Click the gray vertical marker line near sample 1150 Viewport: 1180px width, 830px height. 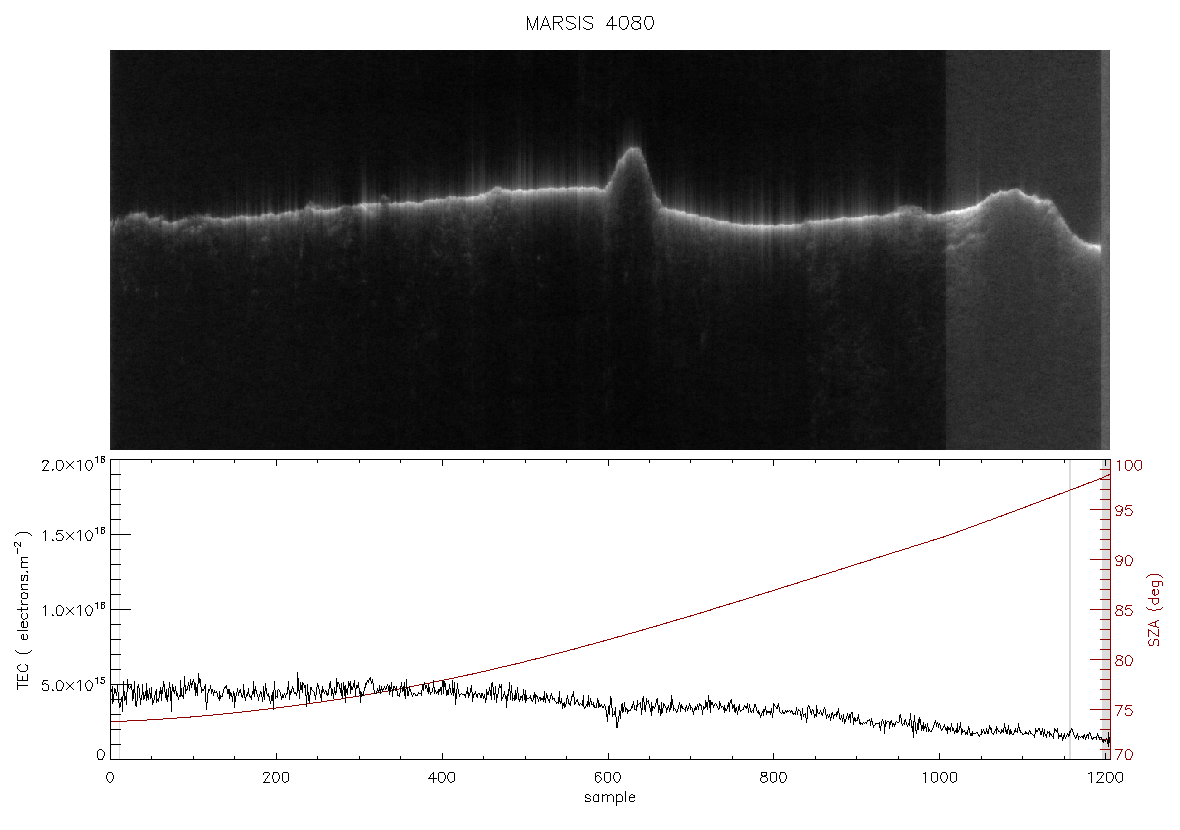1069,608
